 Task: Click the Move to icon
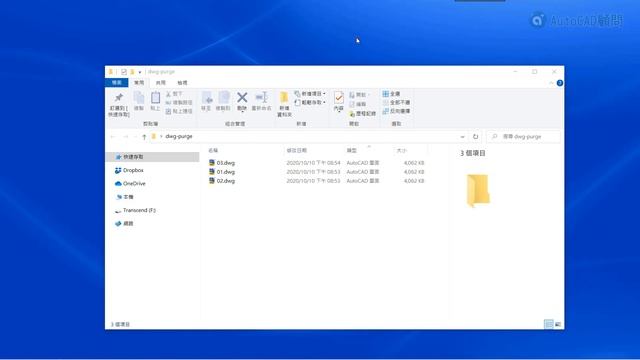(207, 98)
